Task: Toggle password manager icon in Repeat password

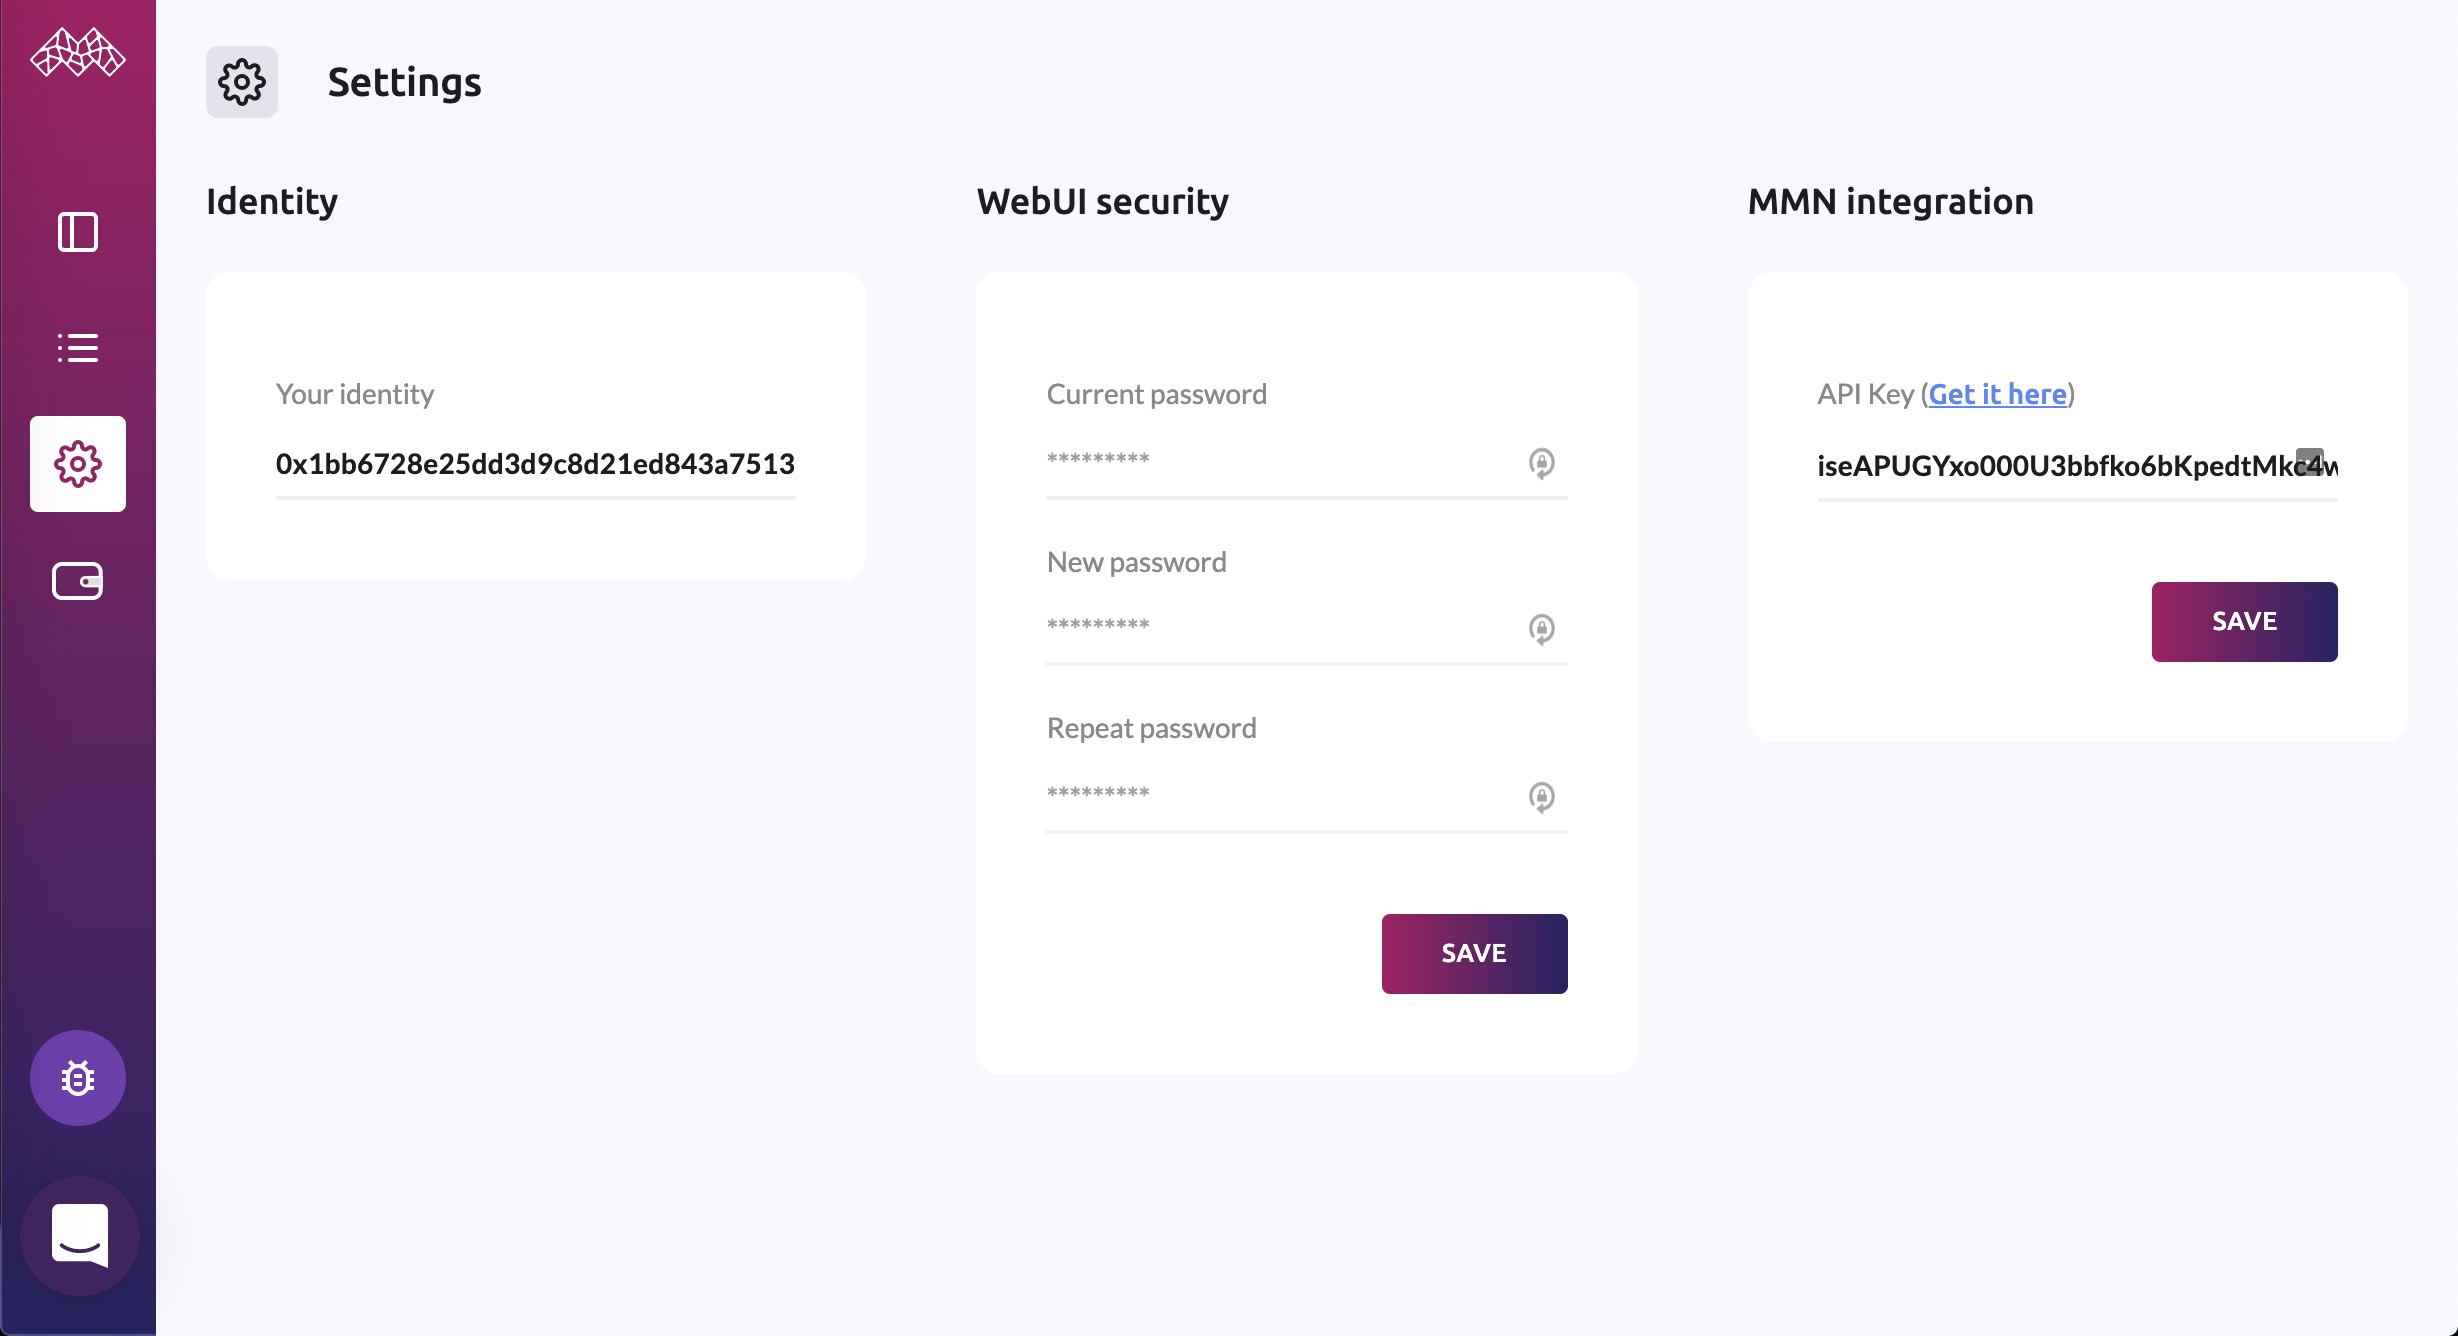Action: 1541,797
